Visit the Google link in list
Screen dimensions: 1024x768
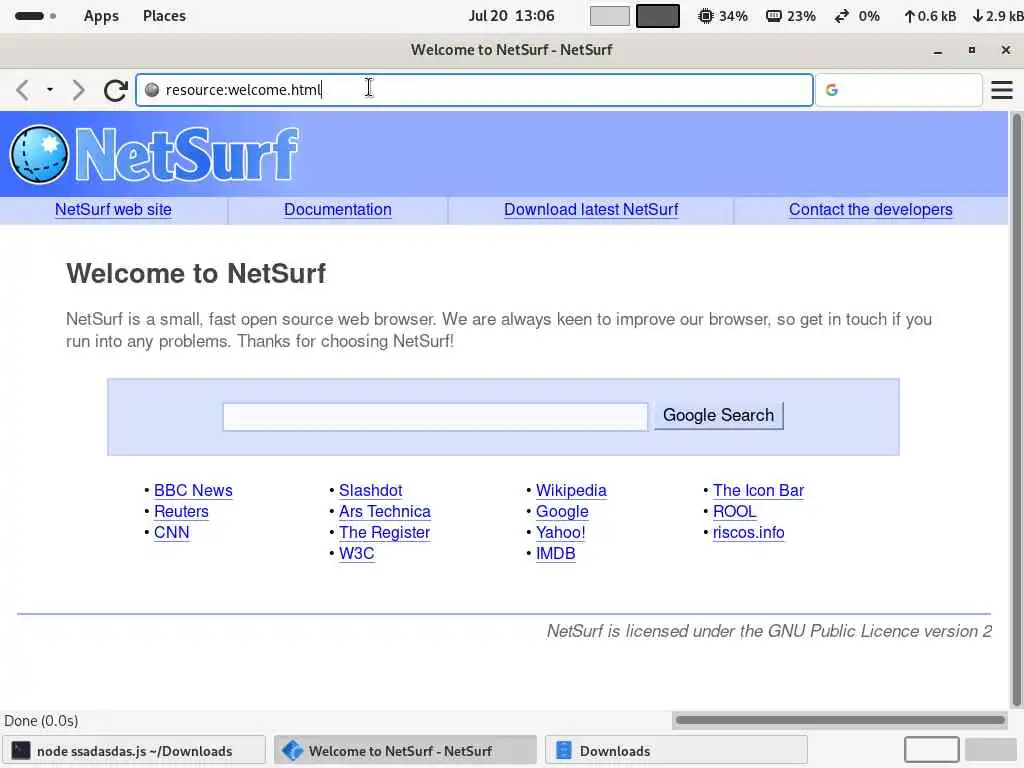[x=562, y=511]
